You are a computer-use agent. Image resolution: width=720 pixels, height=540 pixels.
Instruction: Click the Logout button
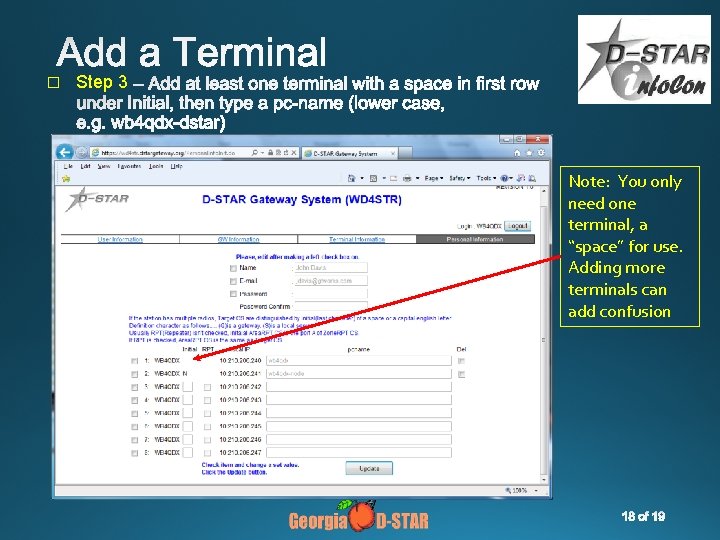[x=518, y=226]
